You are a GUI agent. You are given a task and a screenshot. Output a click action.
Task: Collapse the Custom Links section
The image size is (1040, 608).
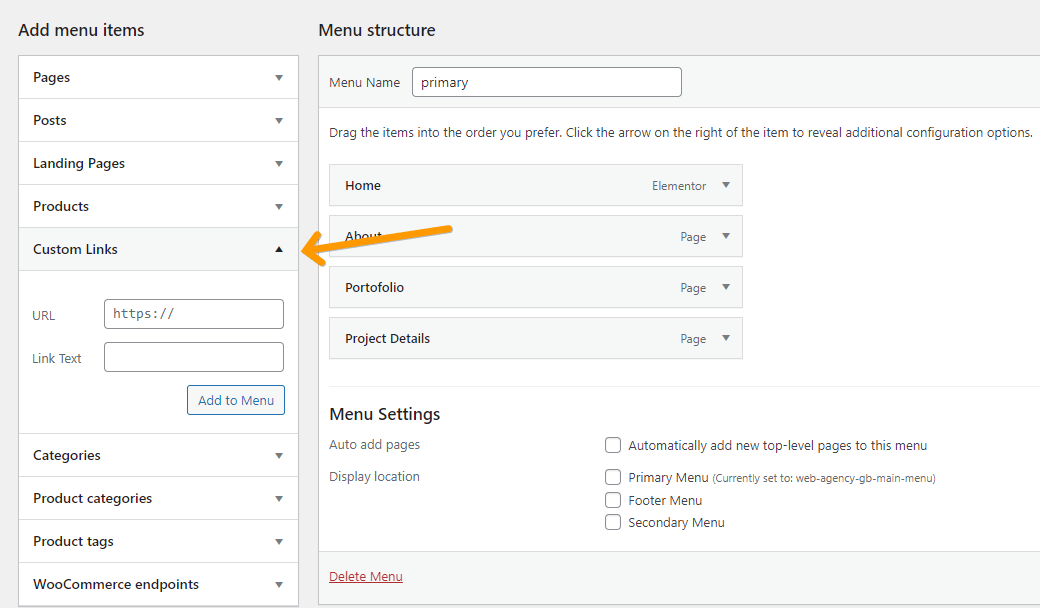coord(279,250)
